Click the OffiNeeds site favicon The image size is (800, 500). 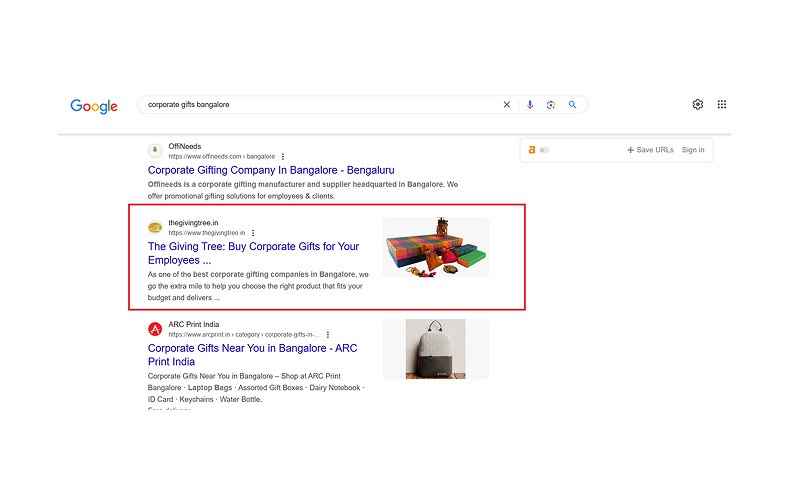pos(155,151)
